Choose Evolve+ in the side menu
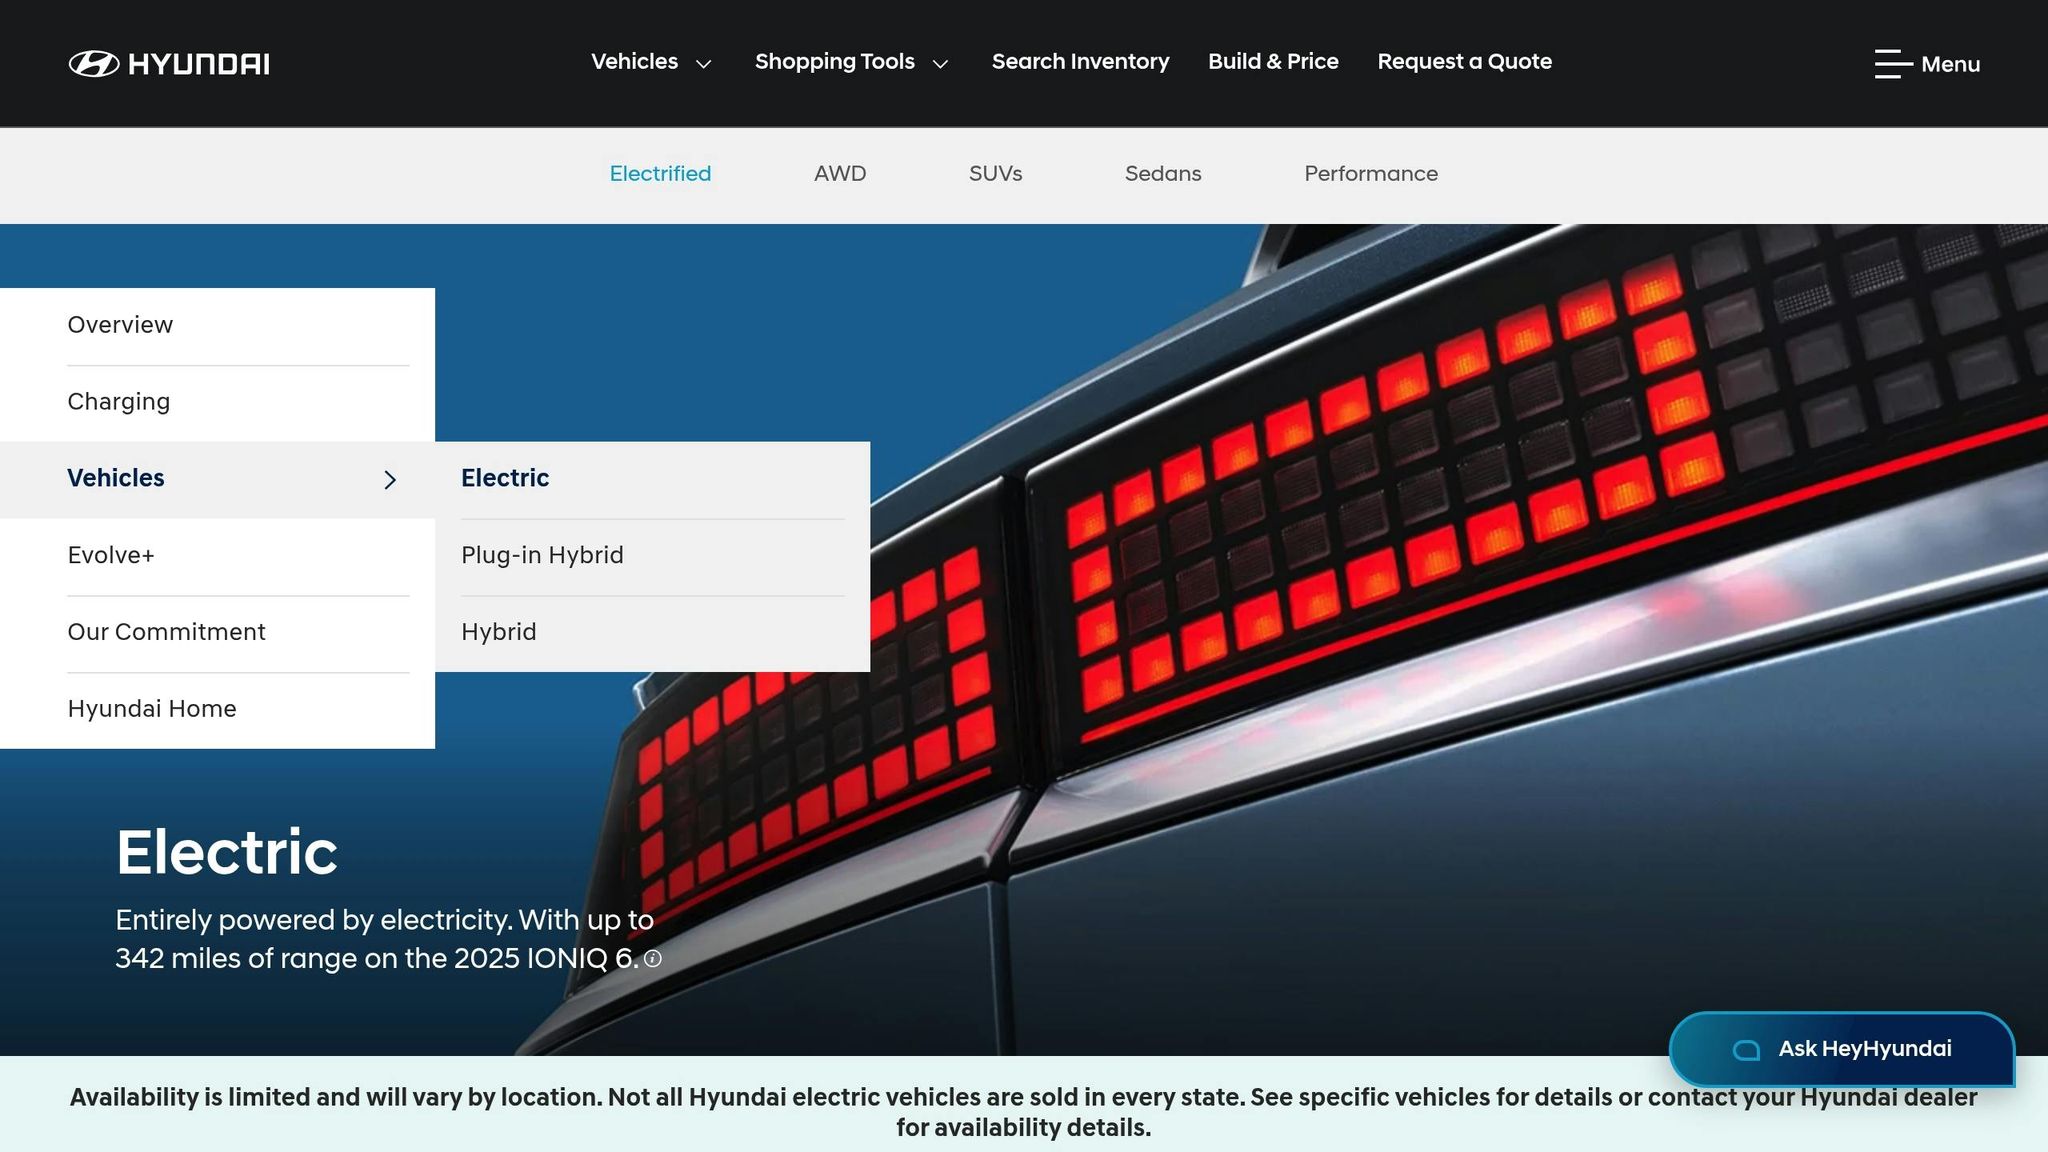 [217, 556]
